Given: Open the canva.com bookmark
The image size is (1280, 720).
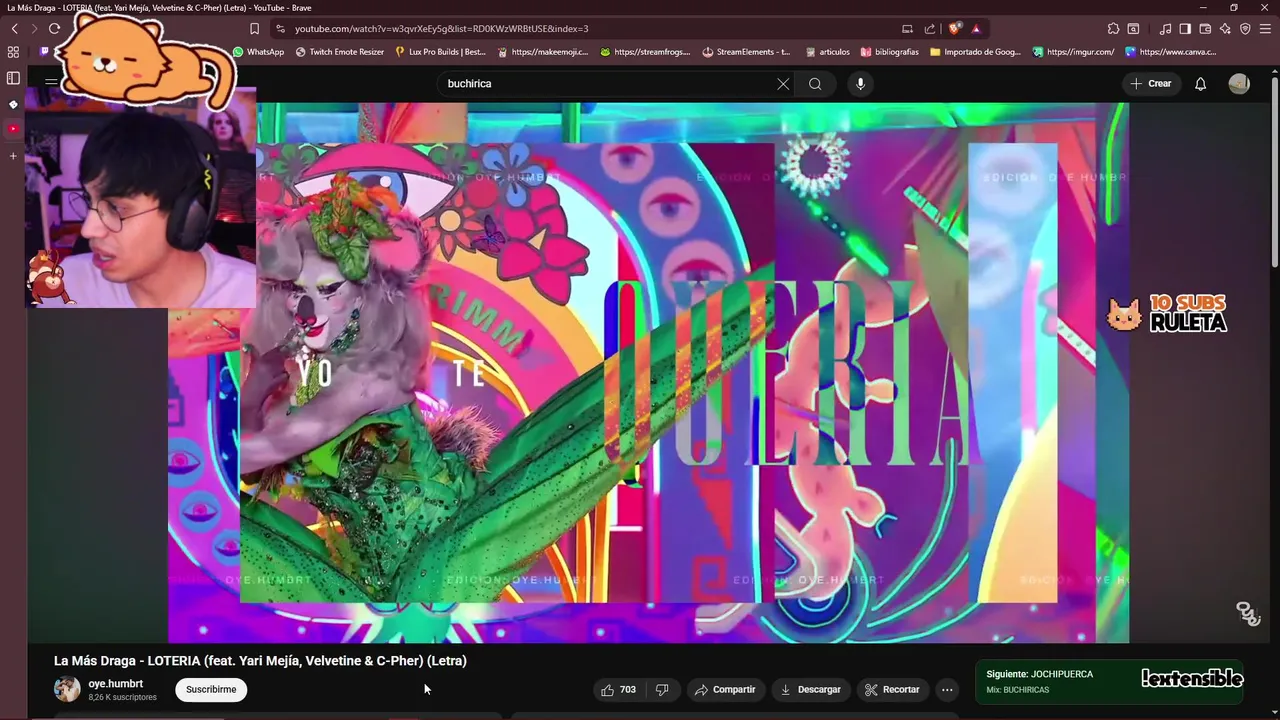Looking at the screenshot, I should (x=1171, y=52).
